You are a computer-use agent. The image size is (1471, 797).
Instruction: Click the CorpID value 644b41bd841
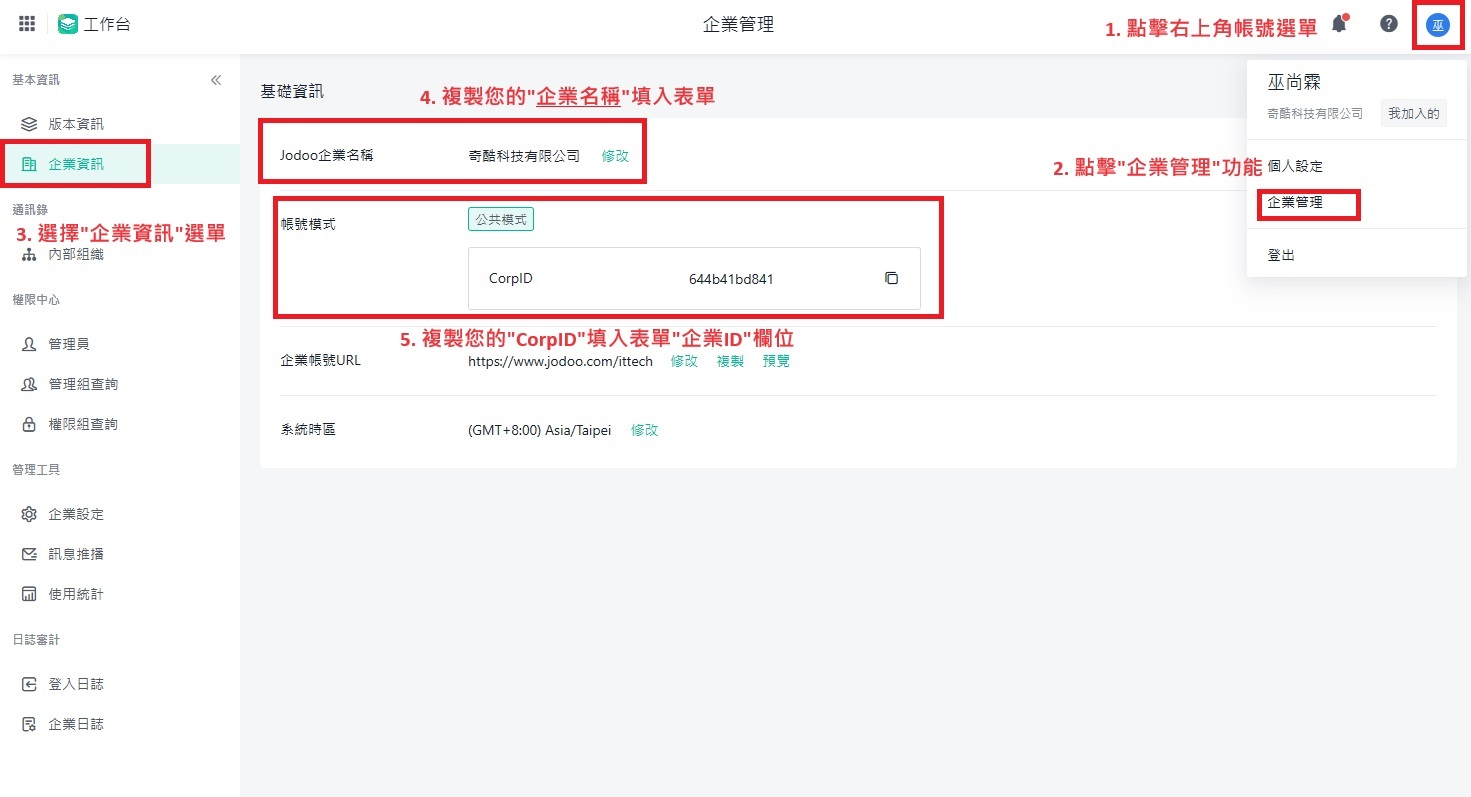[731, 279]
